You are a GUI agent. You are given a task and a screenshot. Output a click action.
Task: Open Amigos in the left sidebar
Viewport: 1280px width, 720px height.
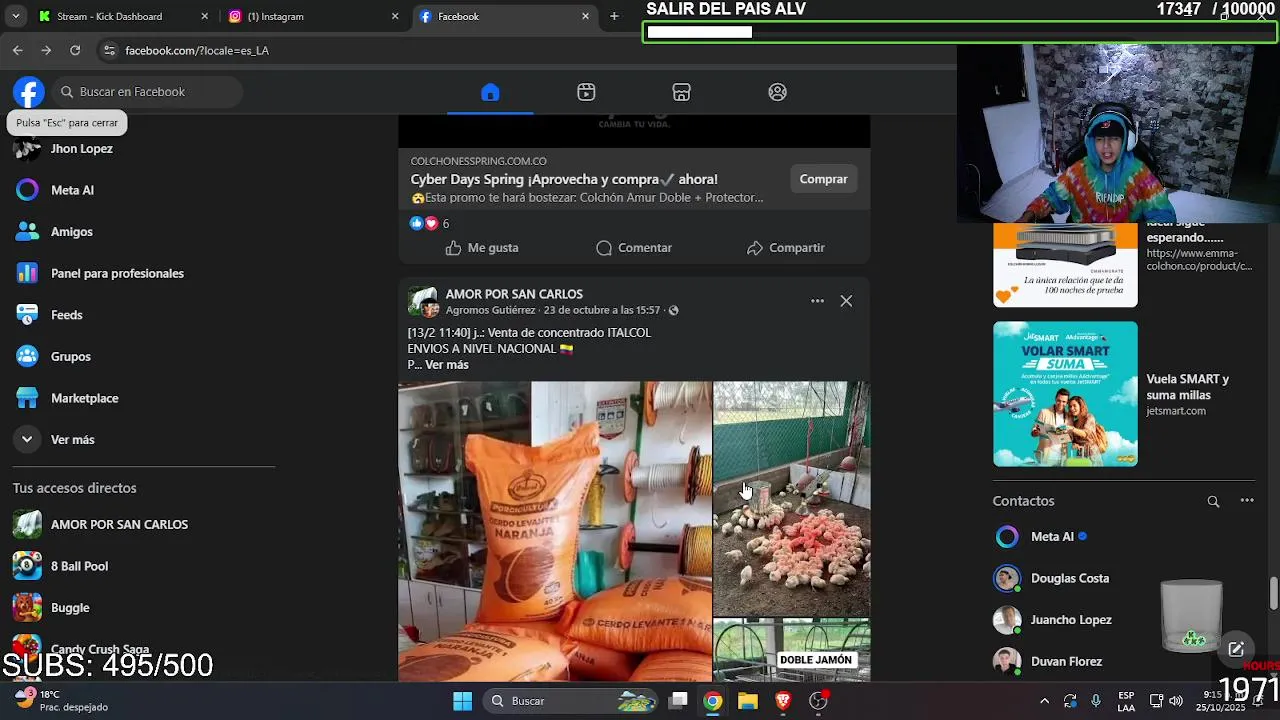[72, 231]
